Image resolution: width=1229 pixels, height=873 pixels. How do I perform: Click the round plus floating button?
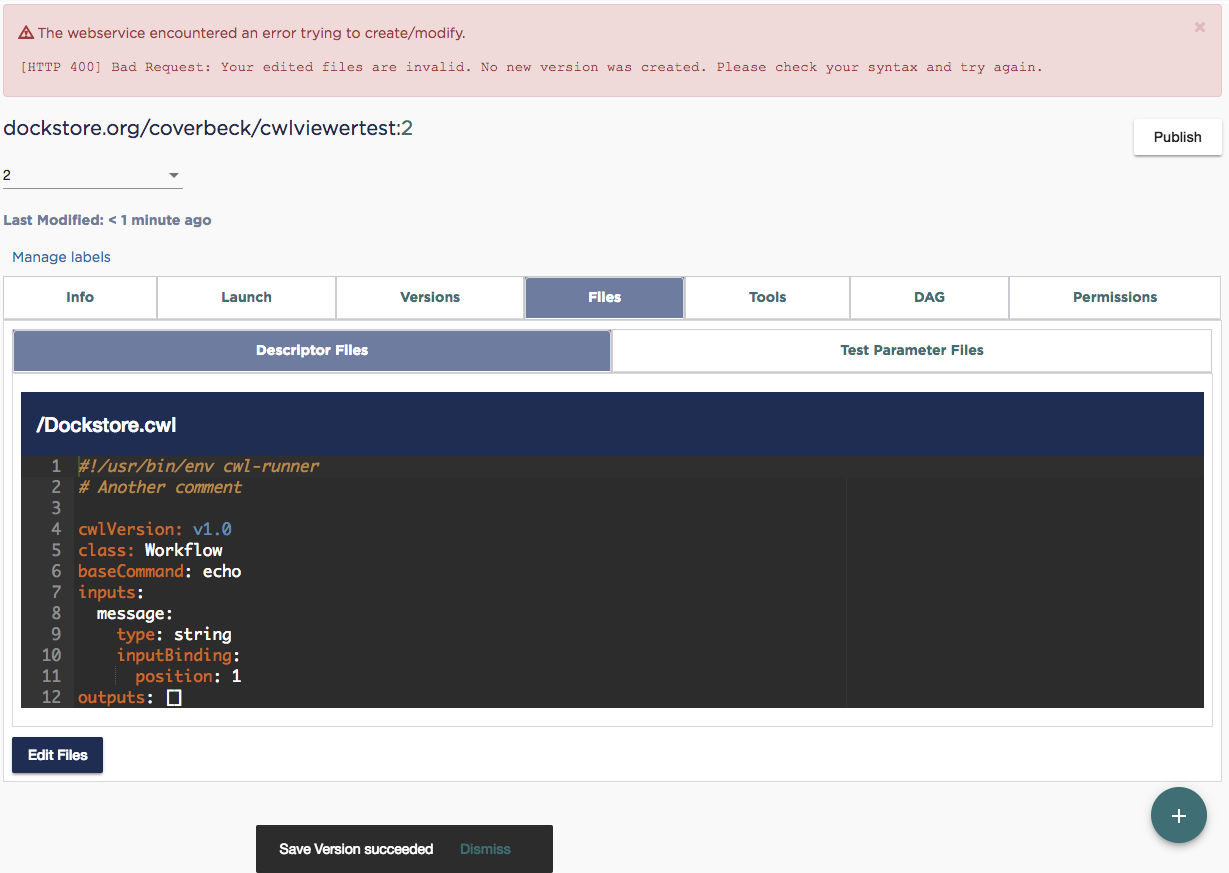(x=1179, y=816)
